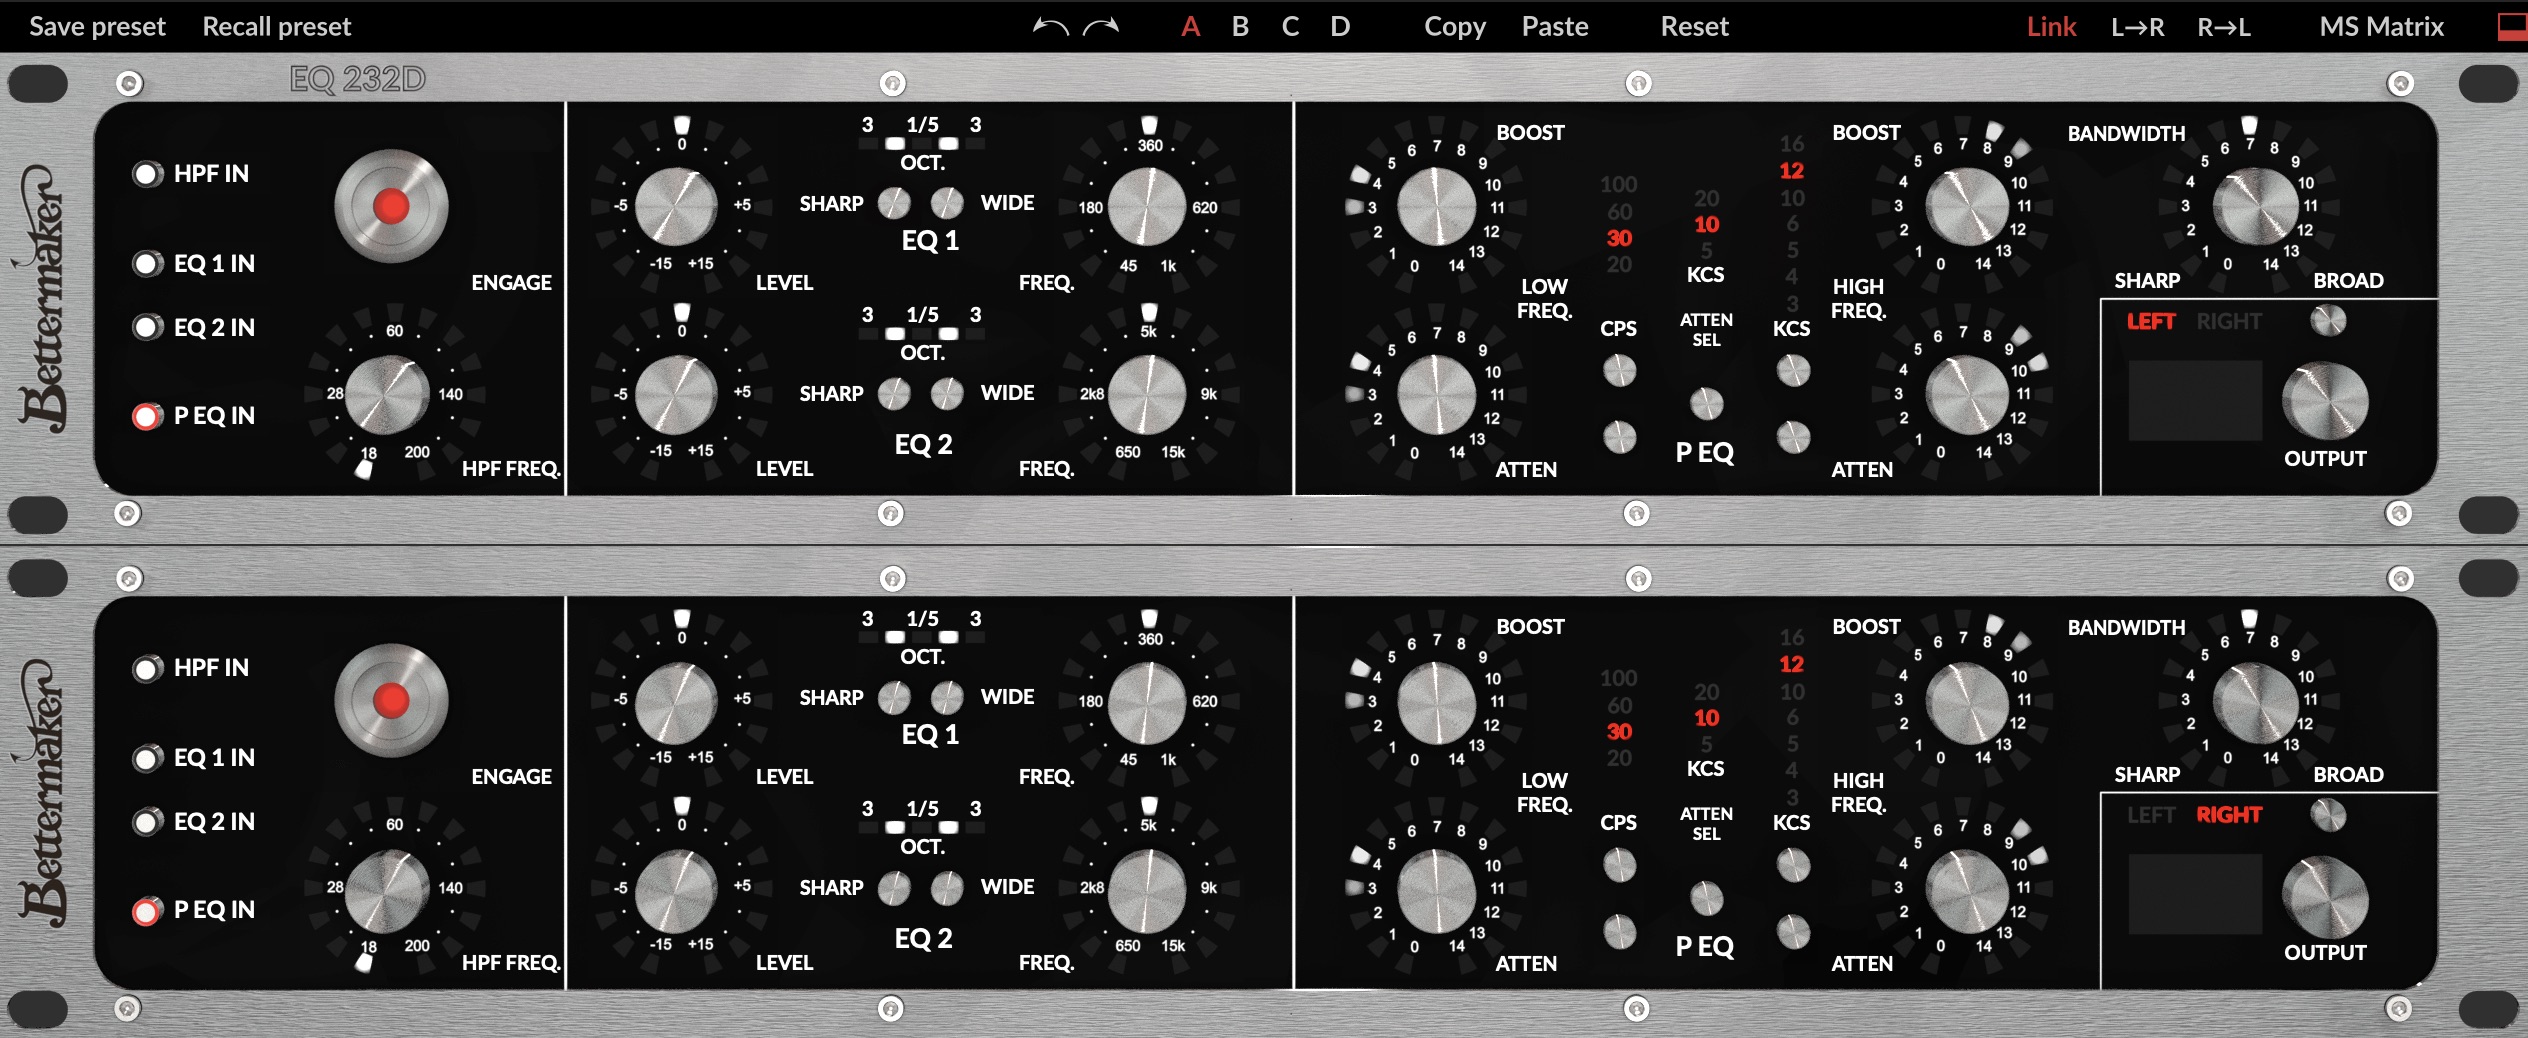Click L→R copy button

pyautogui.click(x=2138, y=27)
